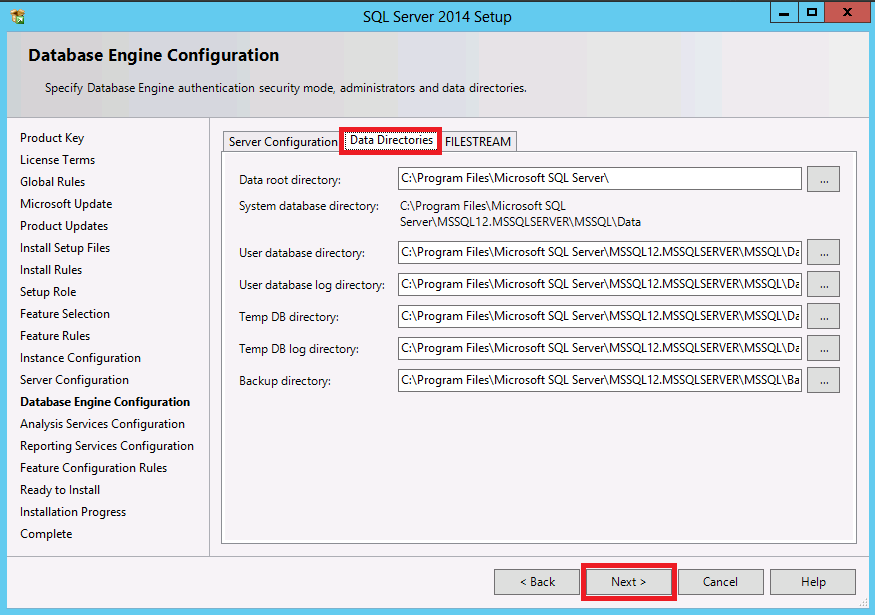Browse for the Temp DB directory

pos(824,316)
